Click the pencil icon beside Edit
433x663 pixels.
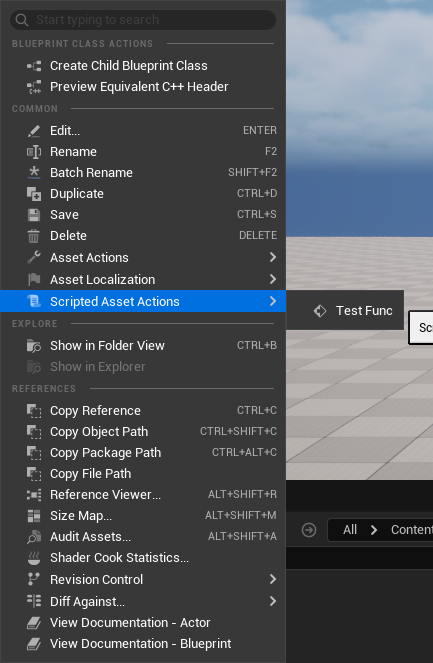pyautogui.click(x=34, y=131)
